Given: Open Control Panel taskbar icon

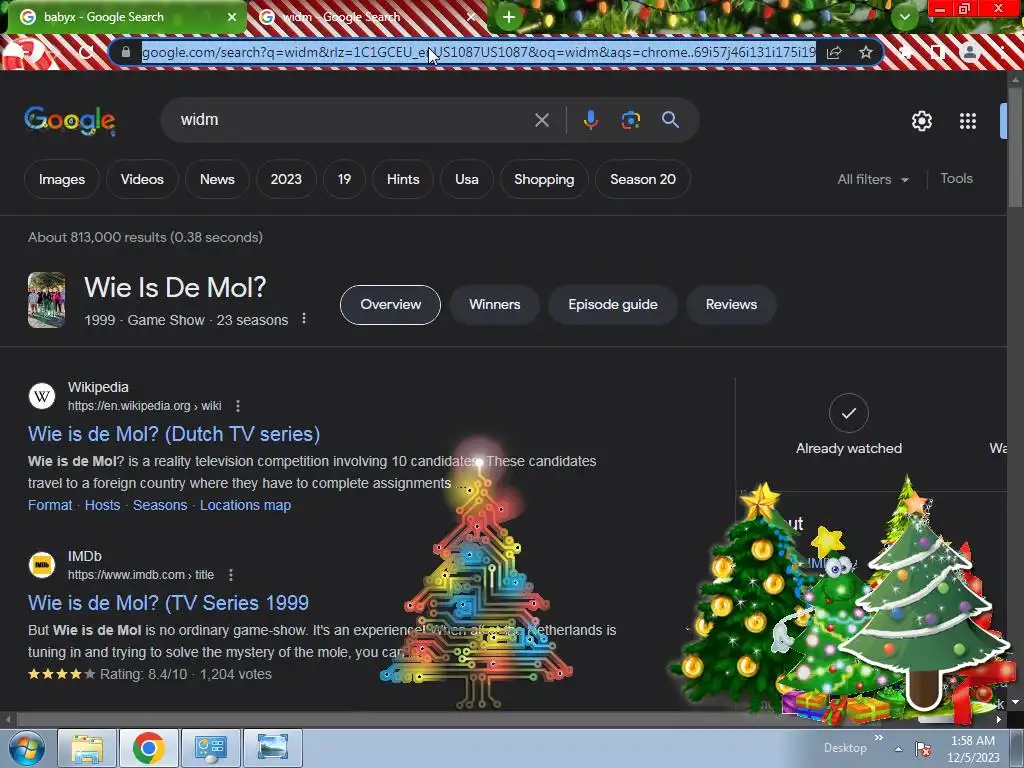Looking at the screenshot, I should click(x=210, y=748).
